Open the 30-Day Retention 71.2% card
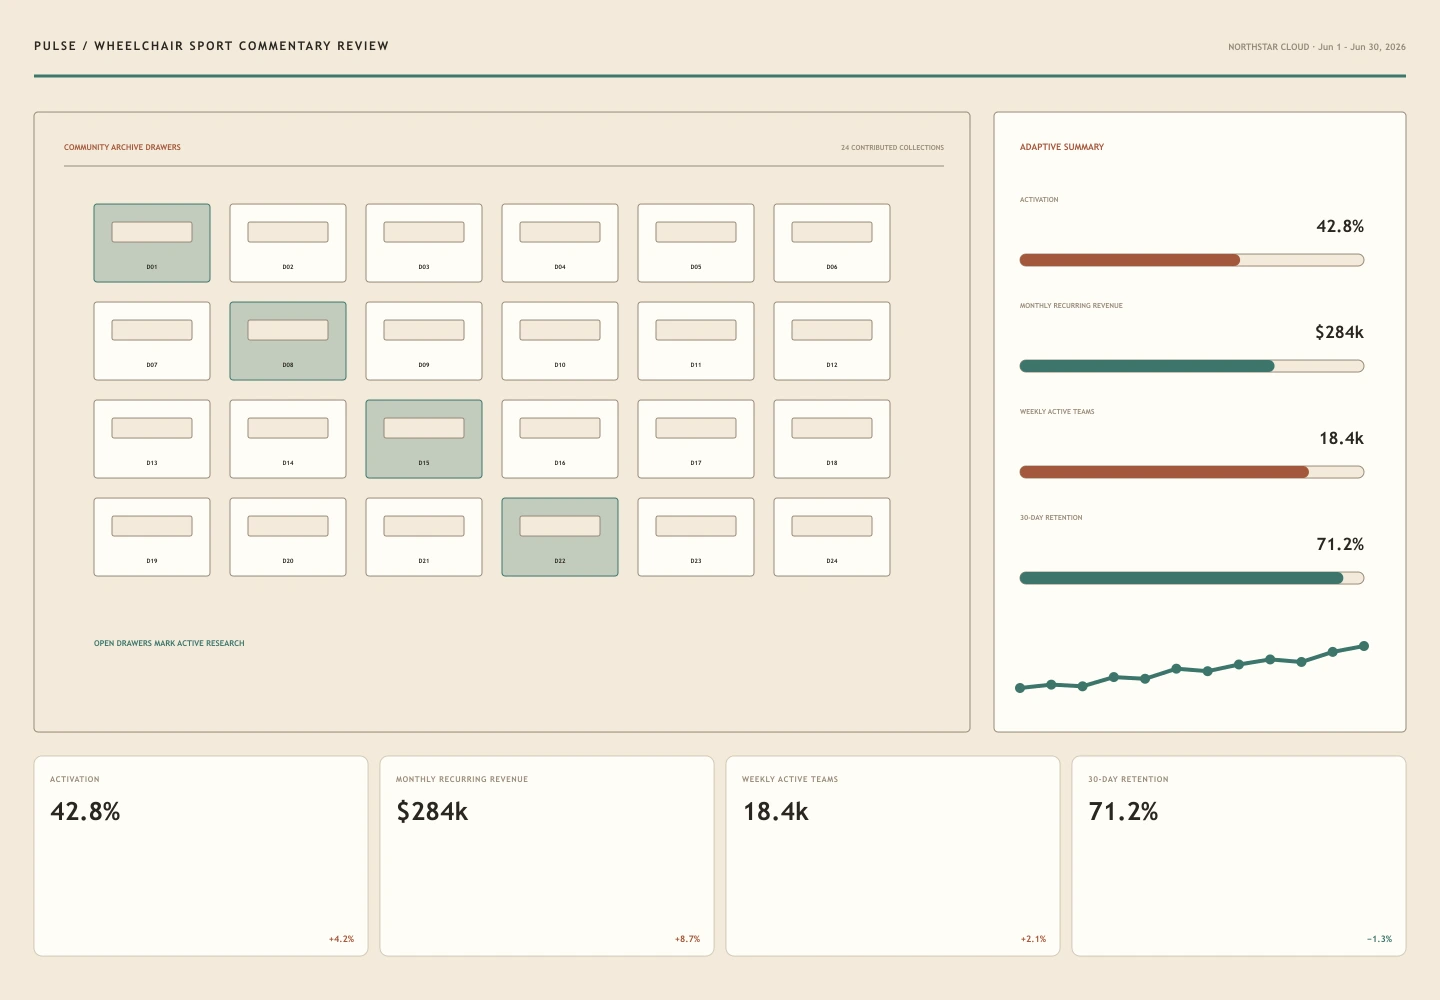 [x=1239, y=856]
